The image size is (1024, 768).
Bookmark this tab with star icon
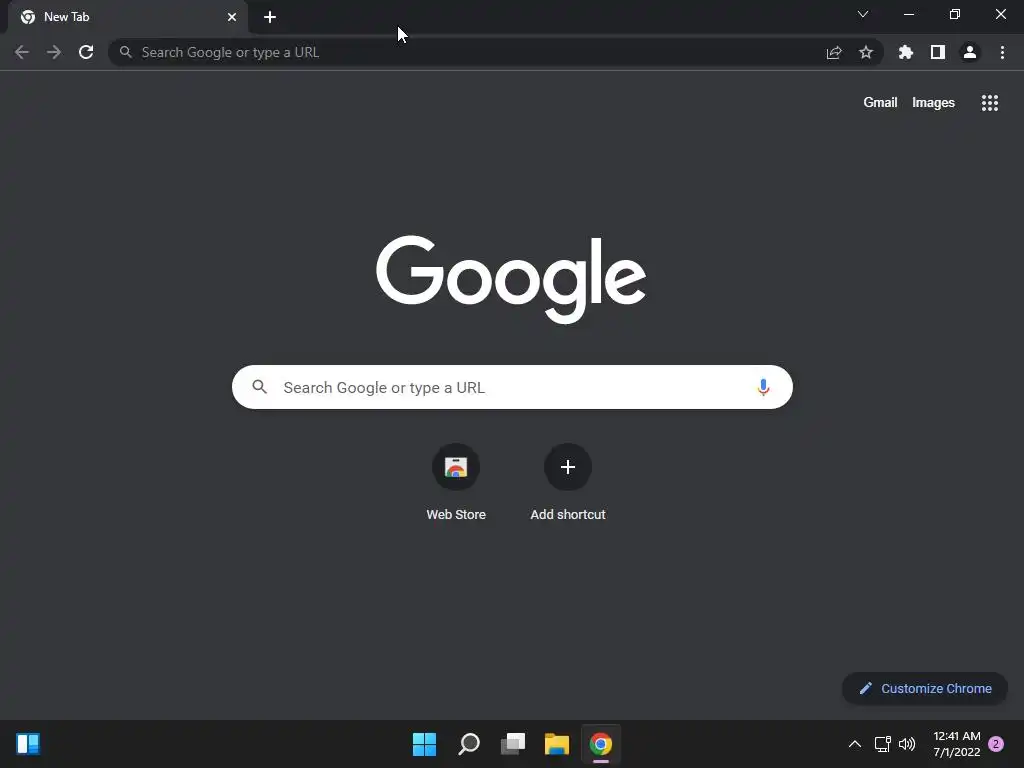point(866,52)
